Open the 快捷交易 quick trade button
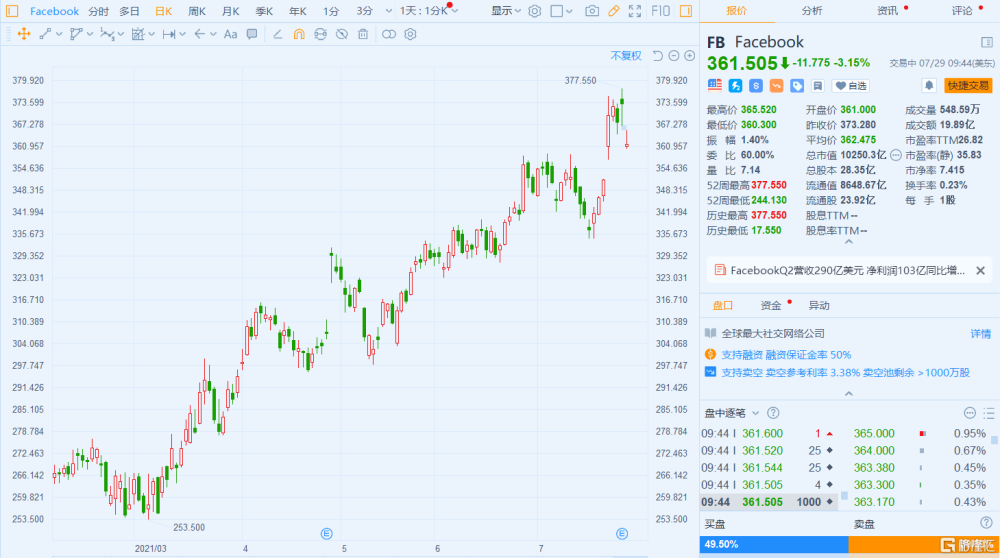 tap(967, 85)
